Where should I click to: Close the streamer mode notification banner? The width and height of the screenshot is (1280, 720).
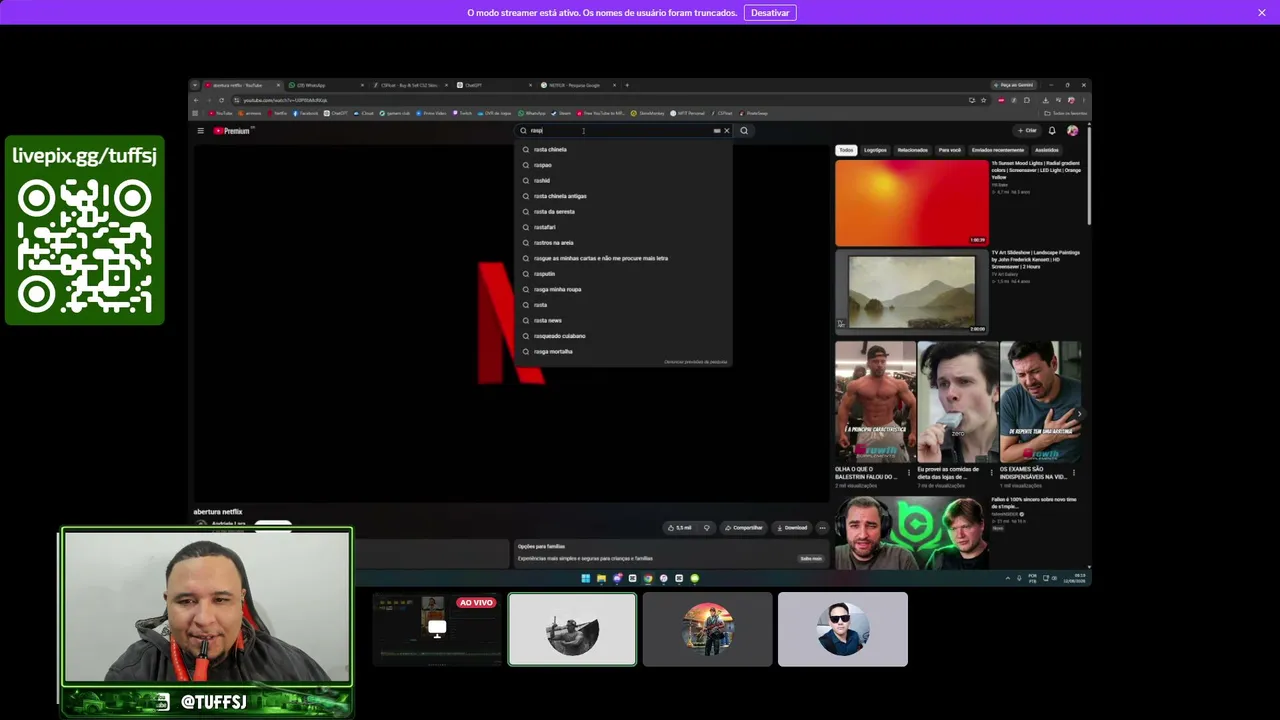pos(1262,13)
